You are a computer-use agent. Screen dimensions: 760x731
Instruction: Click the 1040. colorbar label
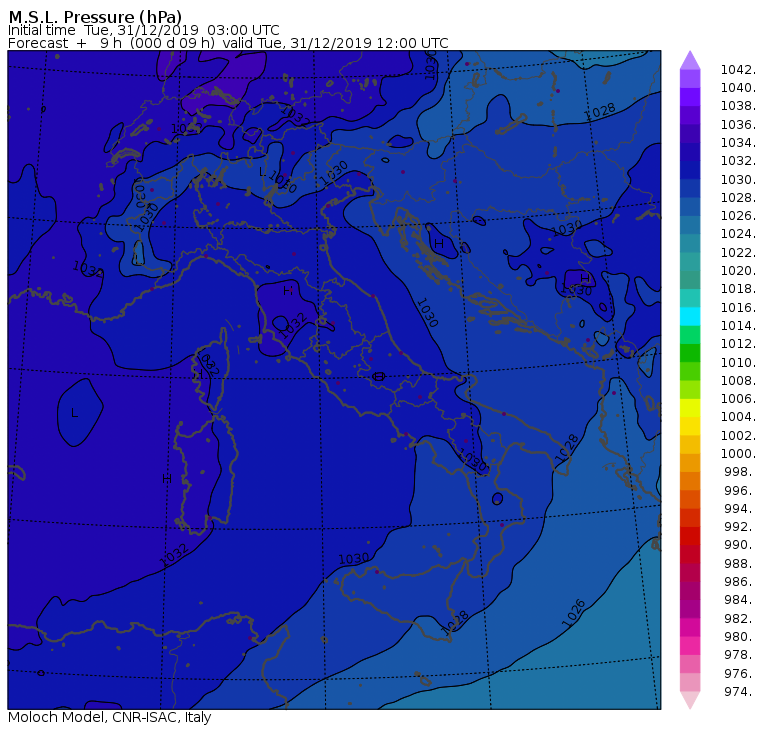738,88
